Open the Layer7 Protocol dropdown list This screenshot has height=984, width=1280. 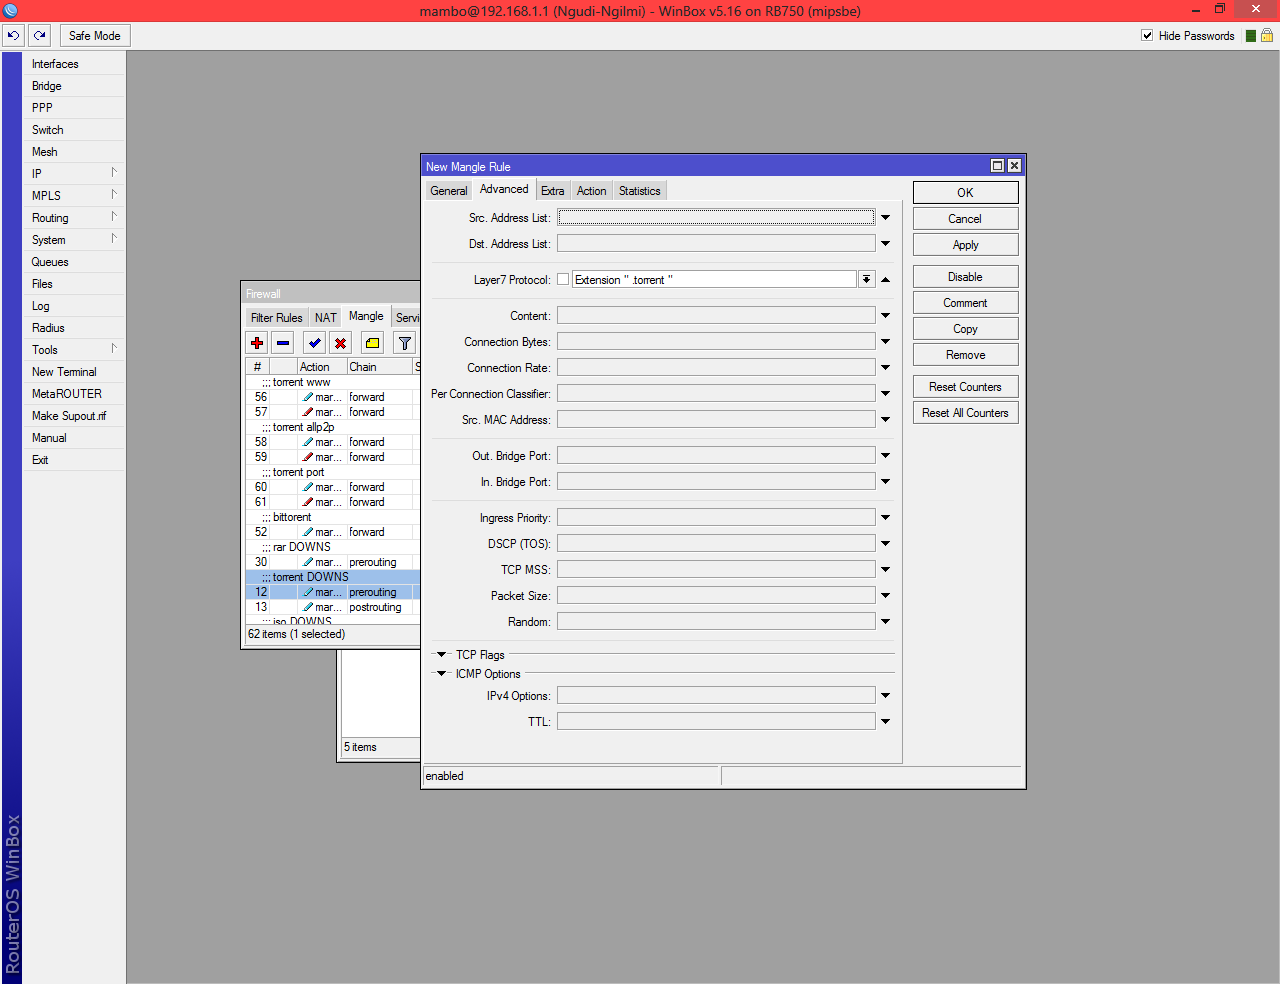pyautogui.click(x=867, y=280)
